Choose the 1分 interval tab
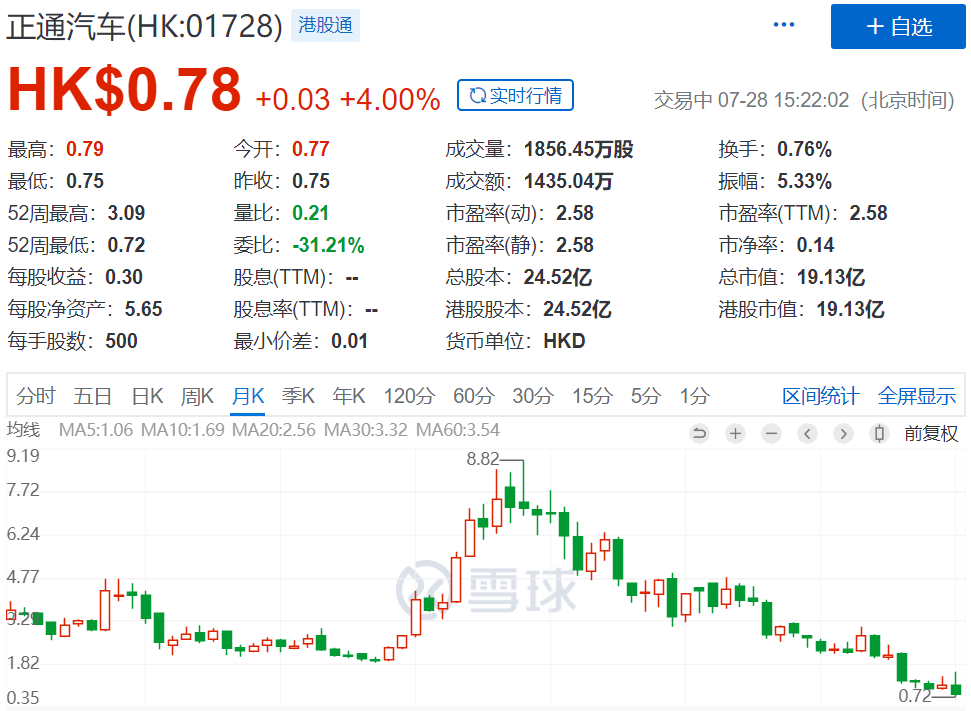Viewport: 971px width, 711px height. [694, 396]
